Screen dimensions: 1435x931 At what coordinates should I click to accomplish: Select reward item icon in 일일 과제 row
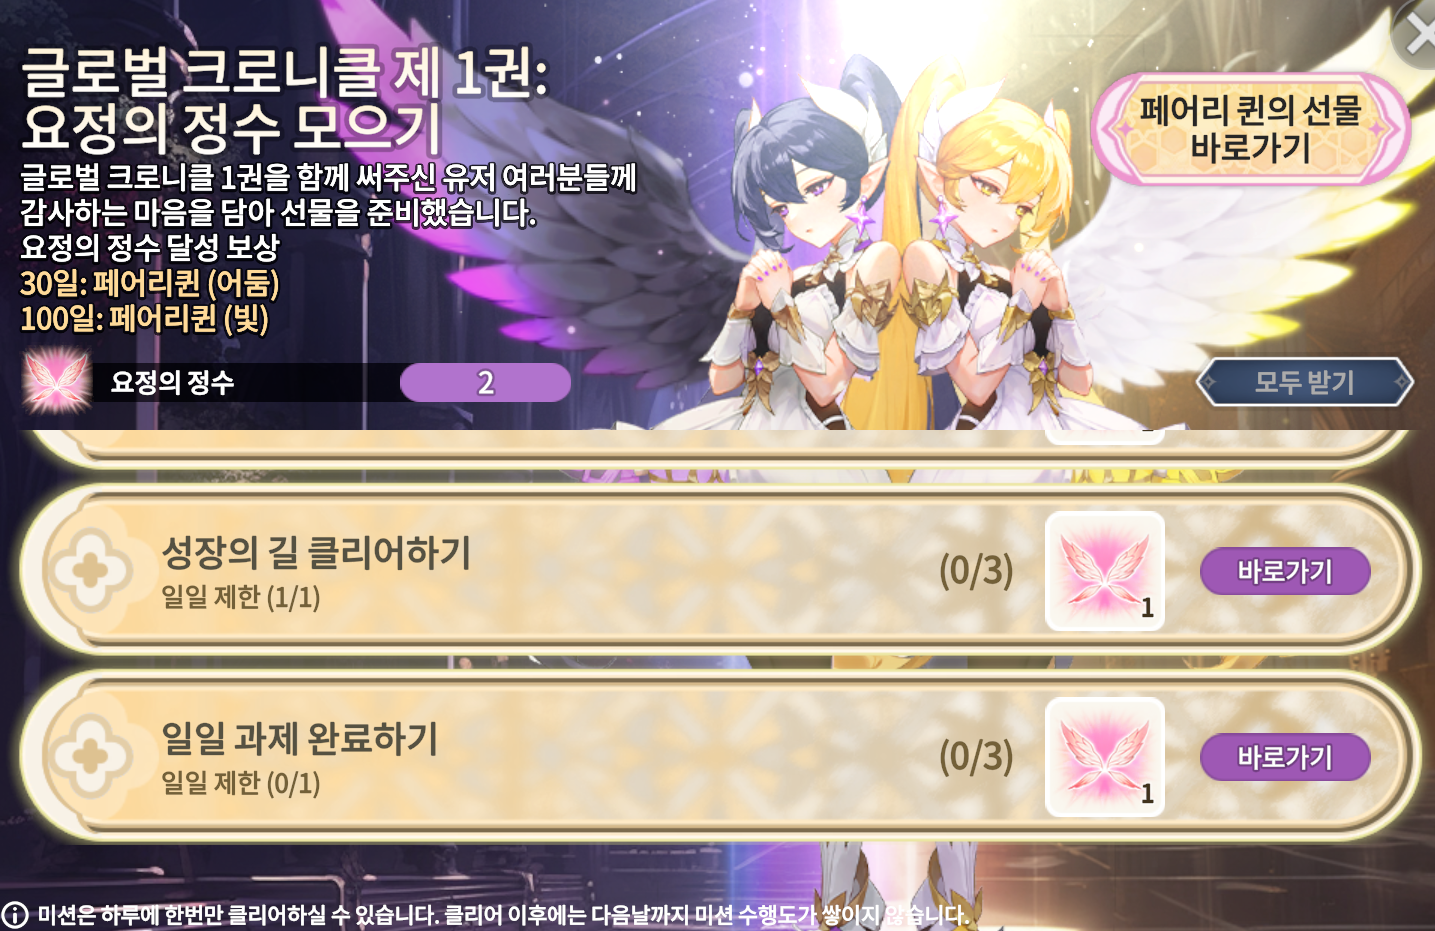click(x=1105, y=757)
